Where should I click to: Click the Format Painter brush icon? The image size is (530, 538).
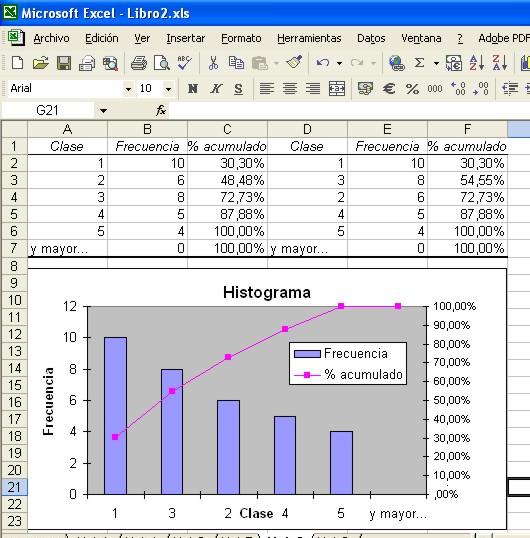tap(294, 62)
